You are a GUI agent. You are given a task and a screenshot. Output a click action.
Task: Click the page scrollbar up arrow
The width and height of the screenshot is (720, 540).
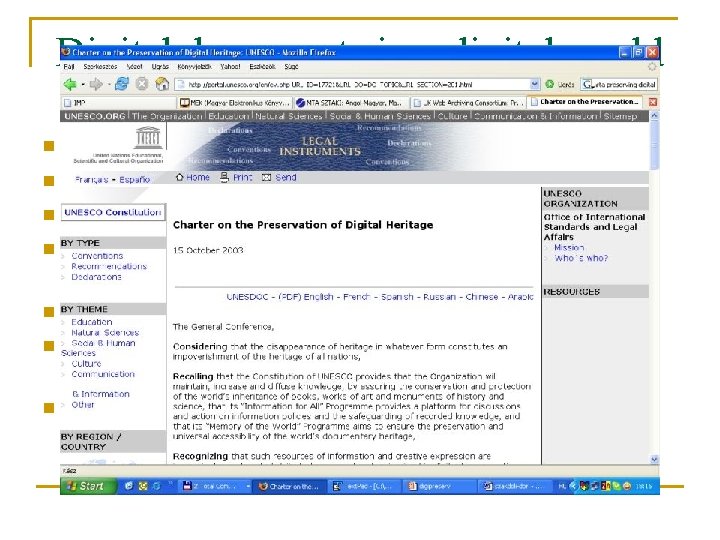tap(654, 116)
